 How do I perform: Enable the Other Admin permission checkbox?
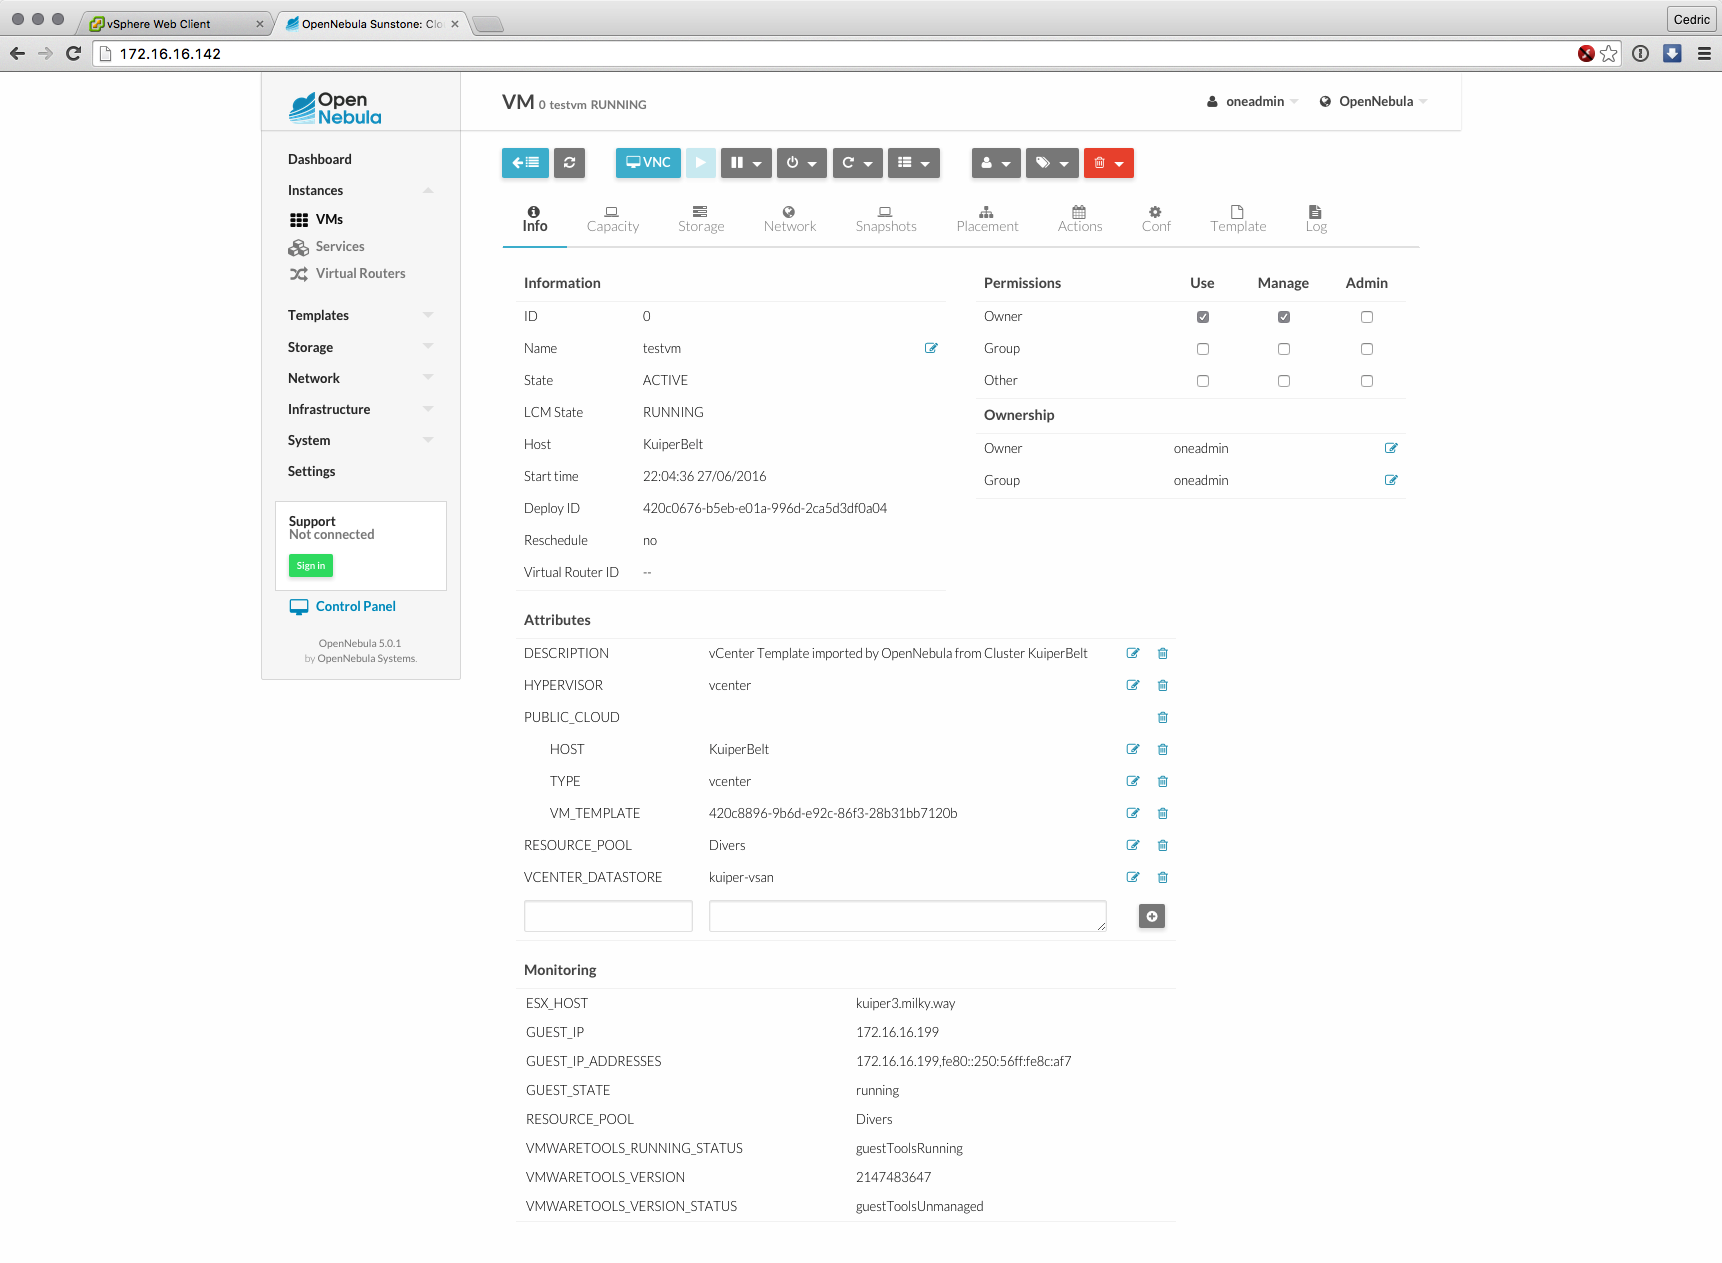pos(1366,381)
